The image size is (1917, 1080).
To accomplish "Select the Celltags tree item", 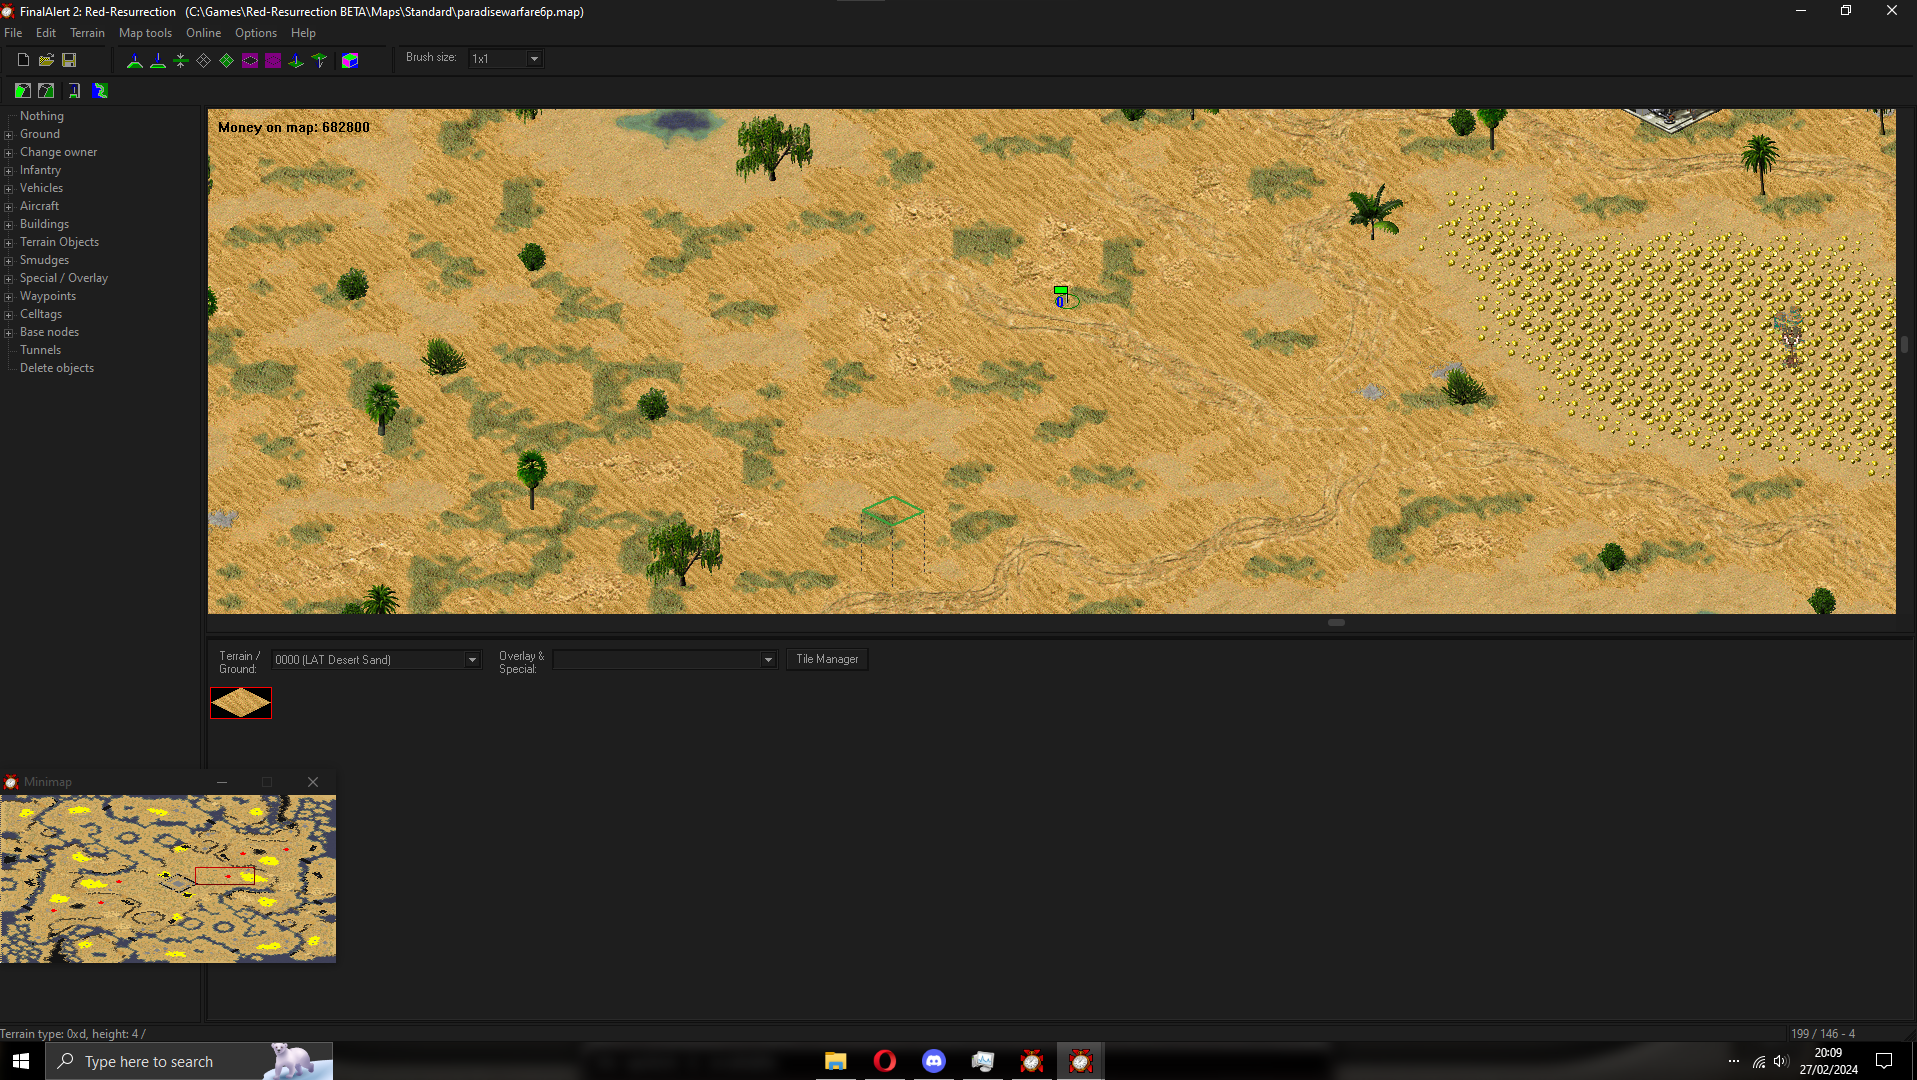I will coord(41,314).
